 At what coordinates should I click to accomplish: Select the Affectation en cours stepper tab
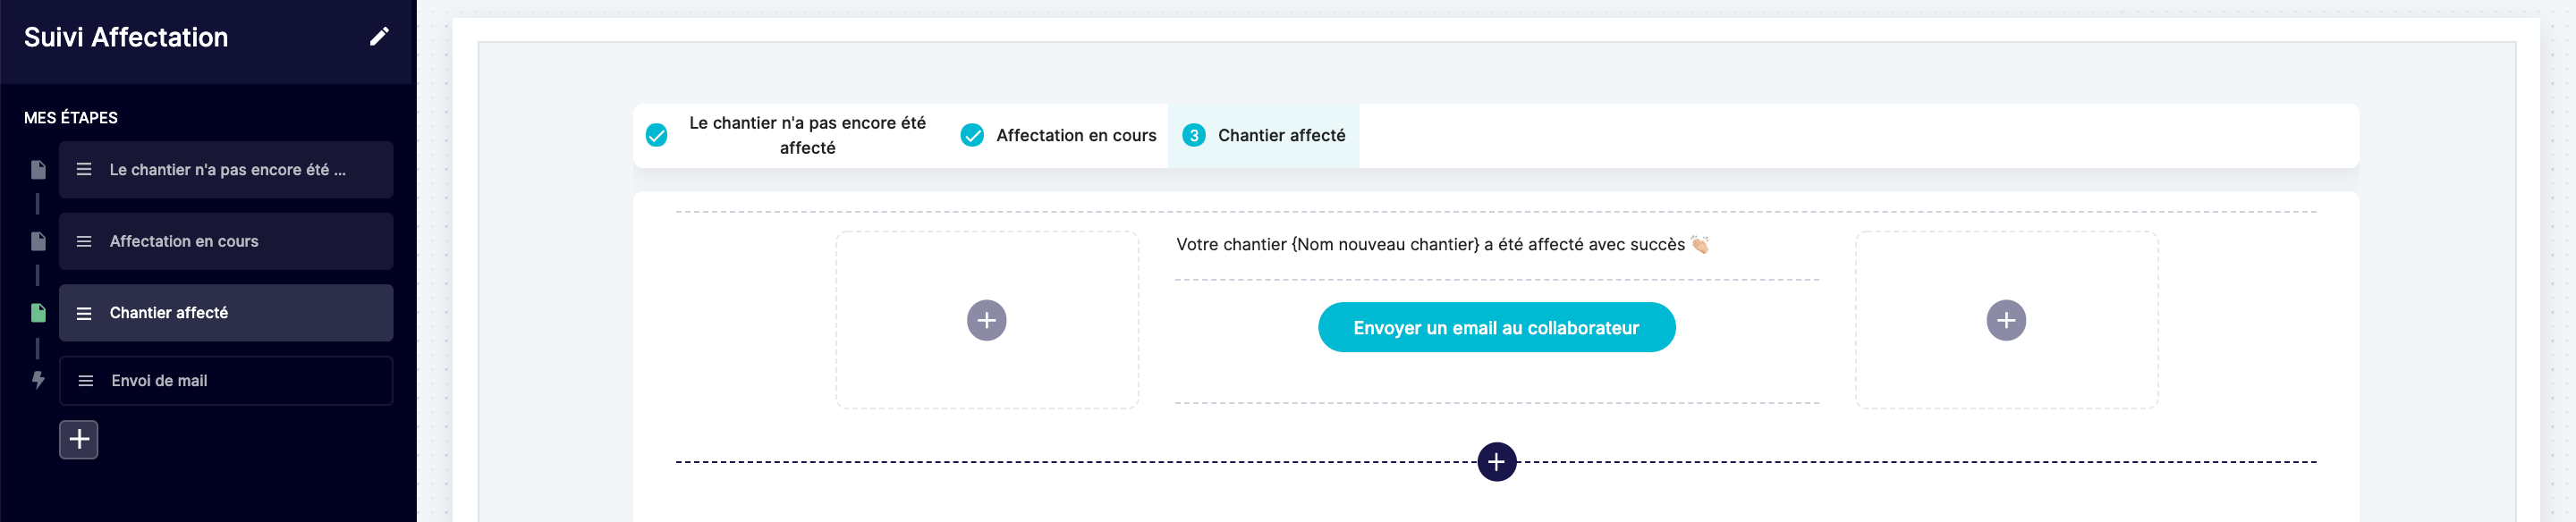pyautogui.click(x=1059, y=135)
